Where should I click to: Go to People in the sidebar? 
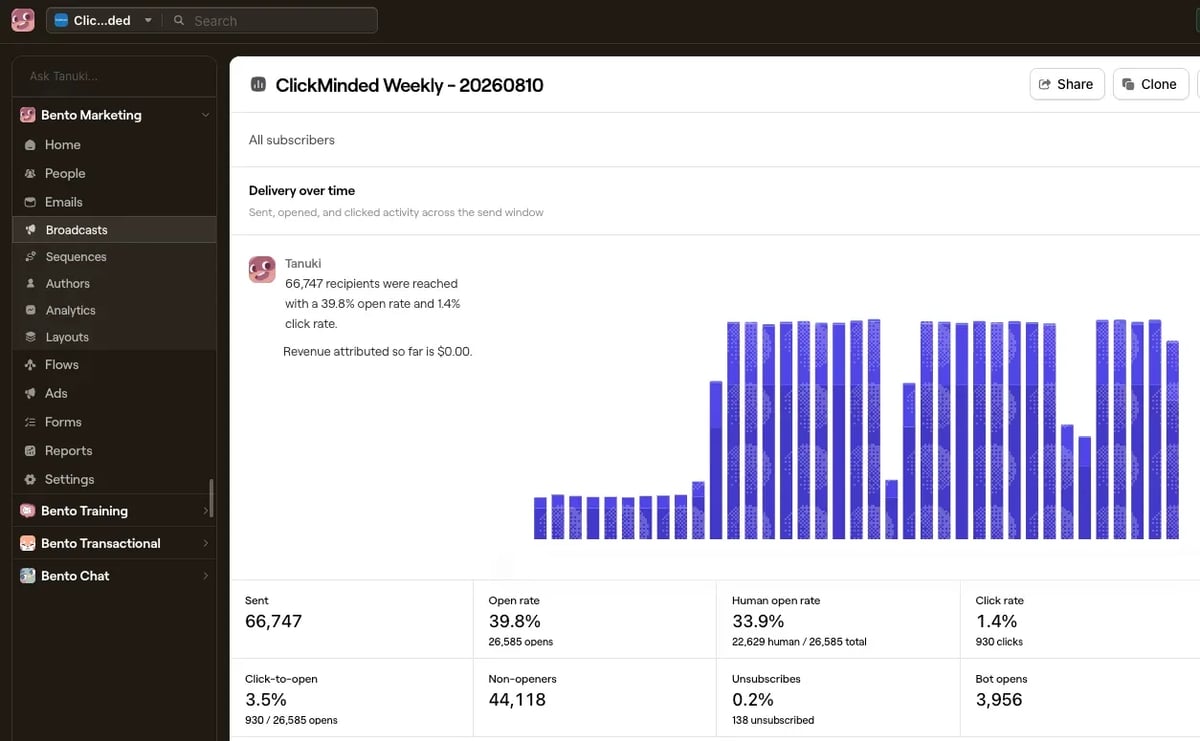[x=114, y=173]
